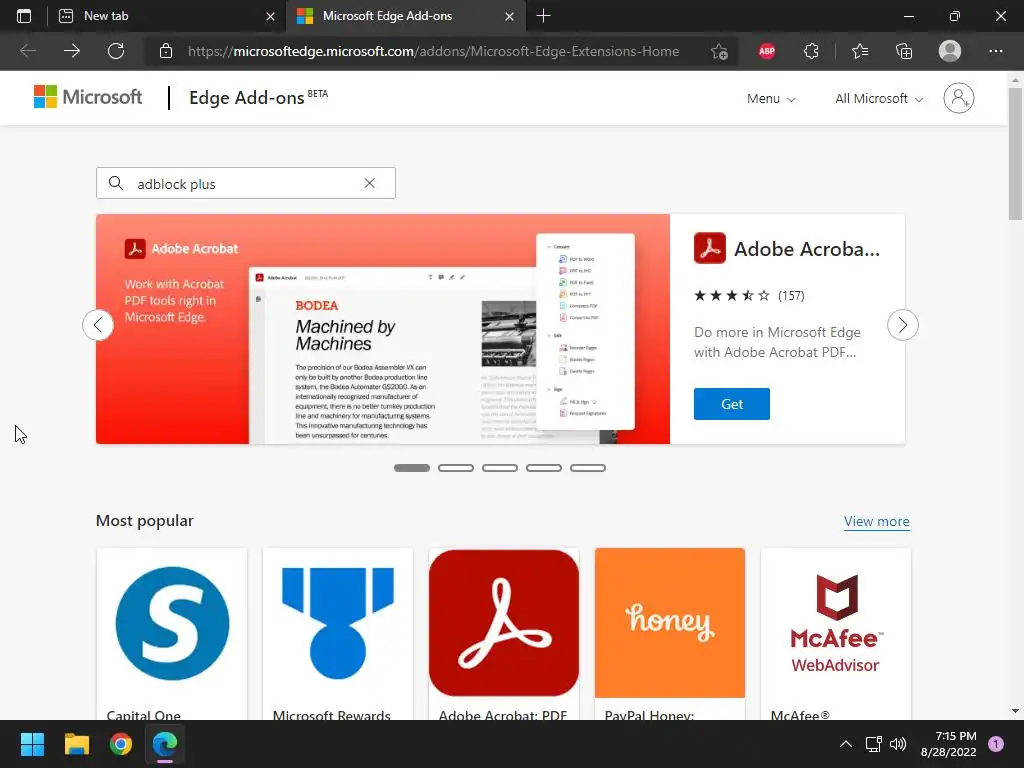View site information lock icon

click(166, 51)
